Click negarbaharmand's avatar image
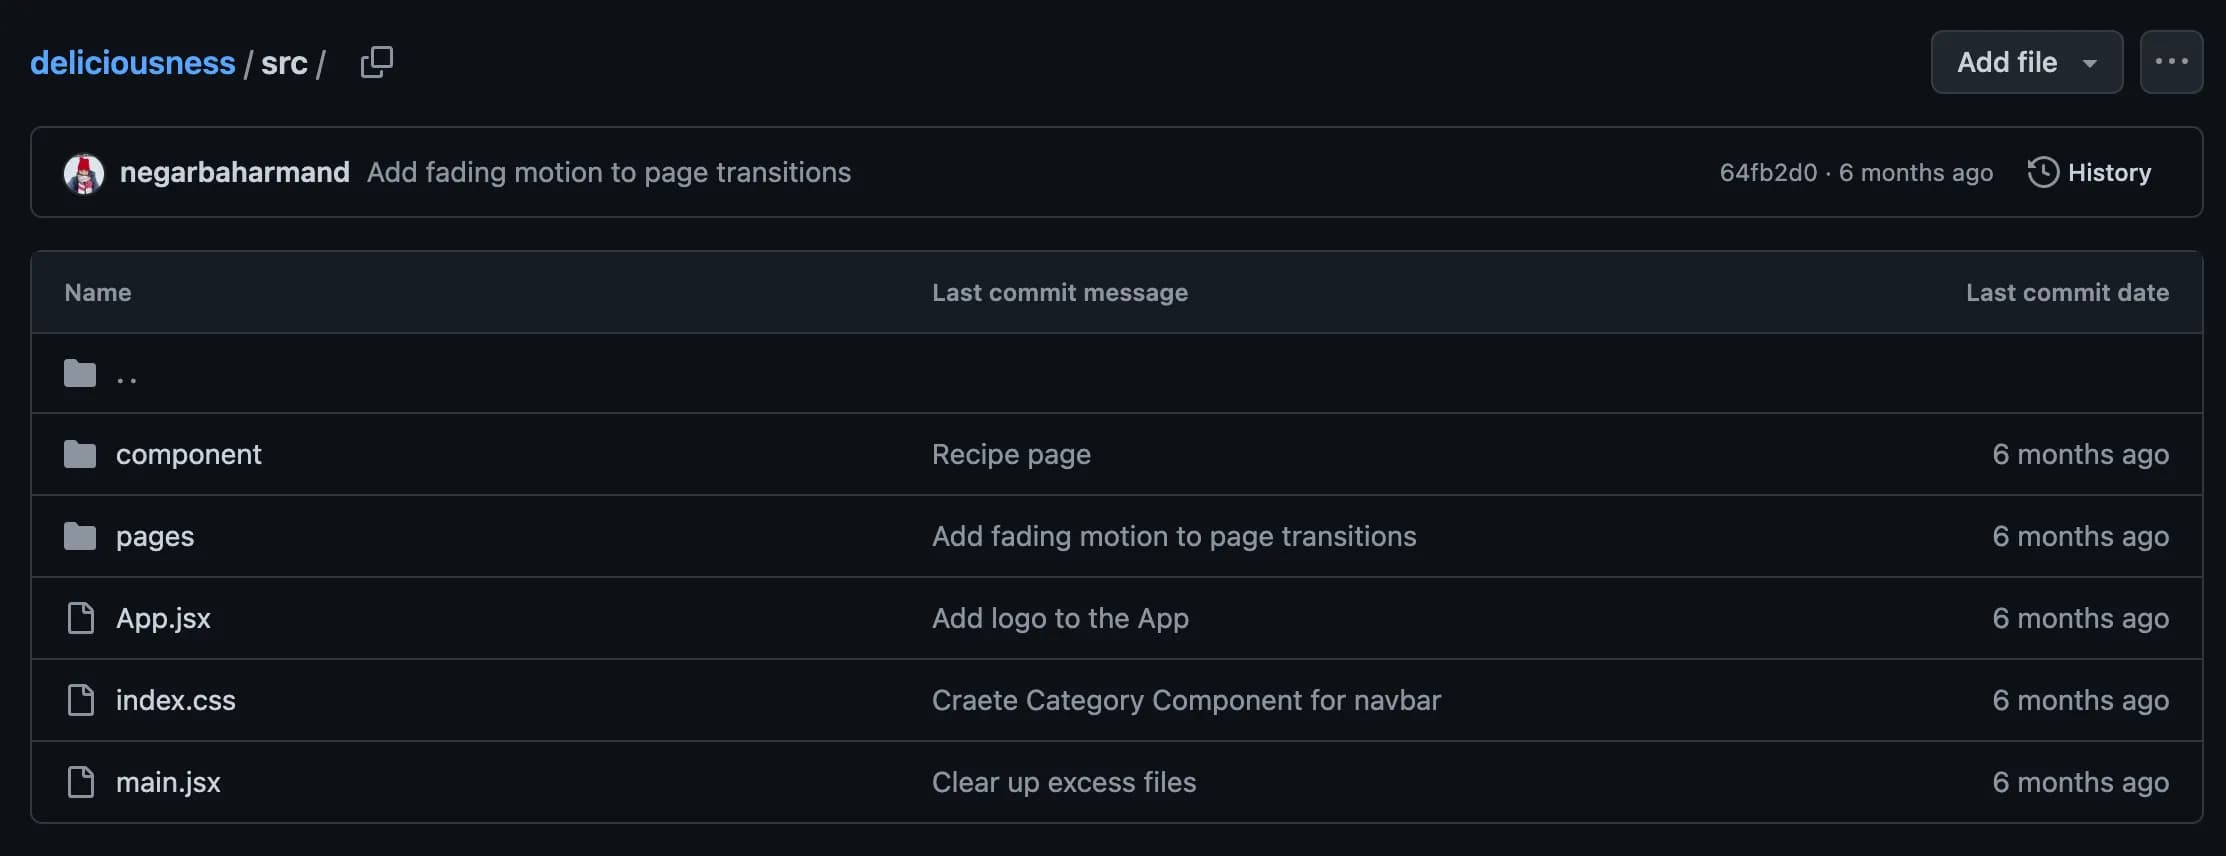 coord(84,173)
